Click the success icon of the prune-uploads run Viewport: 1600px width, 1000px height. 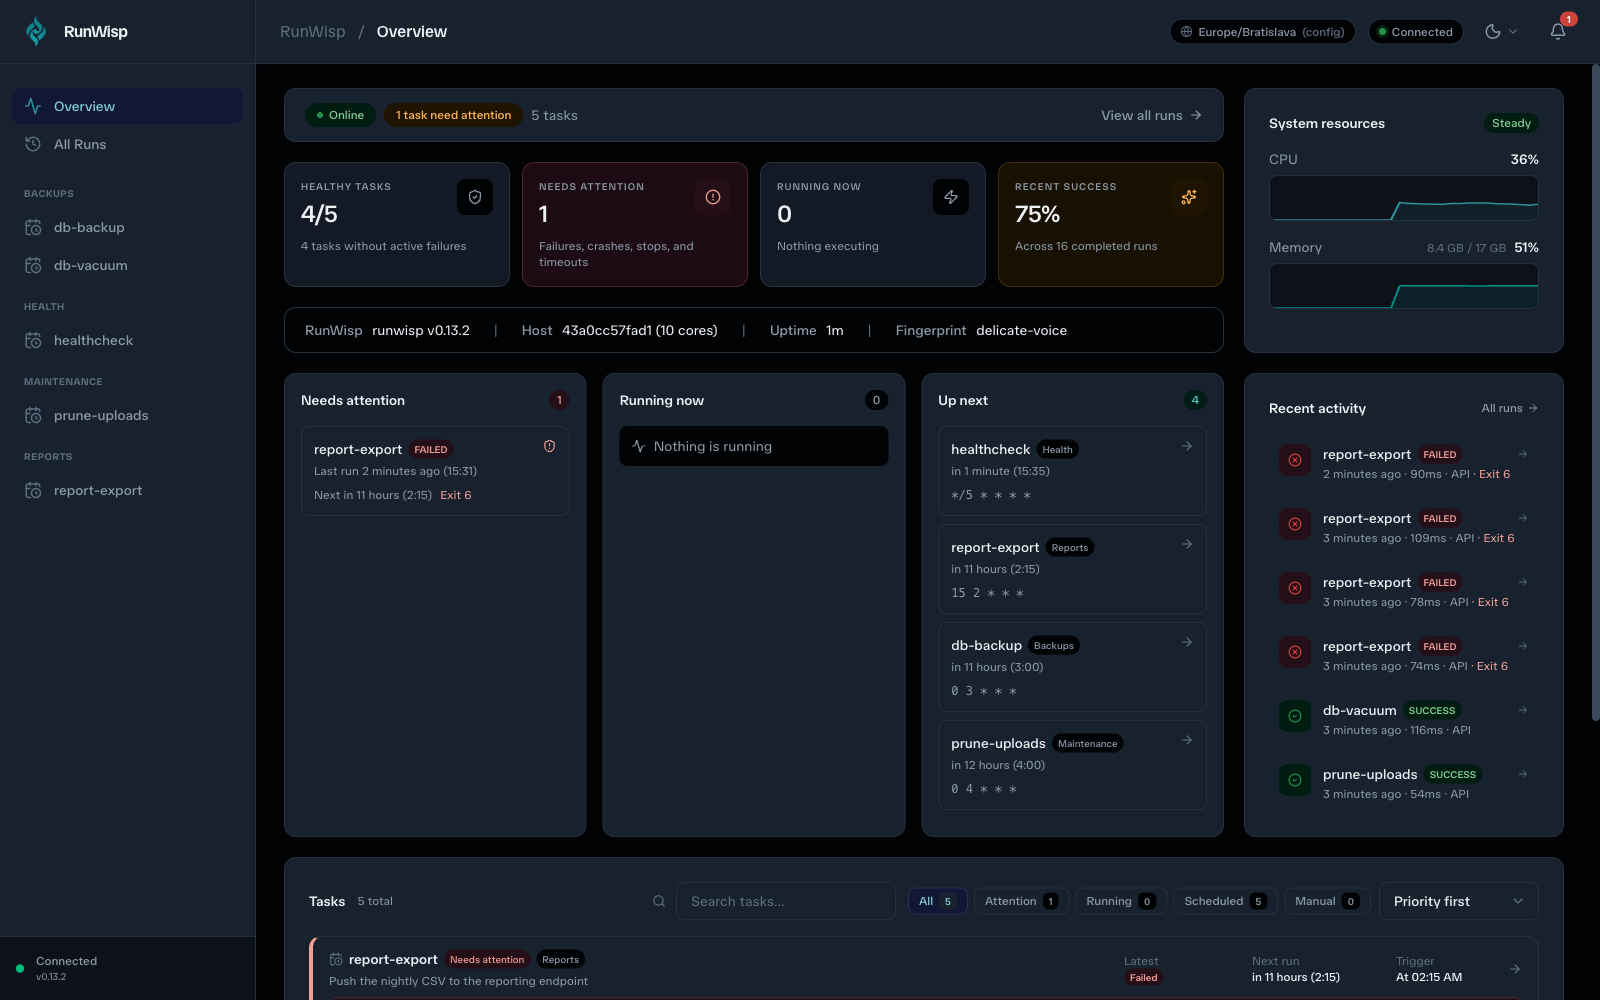(x=1295, y=780)
